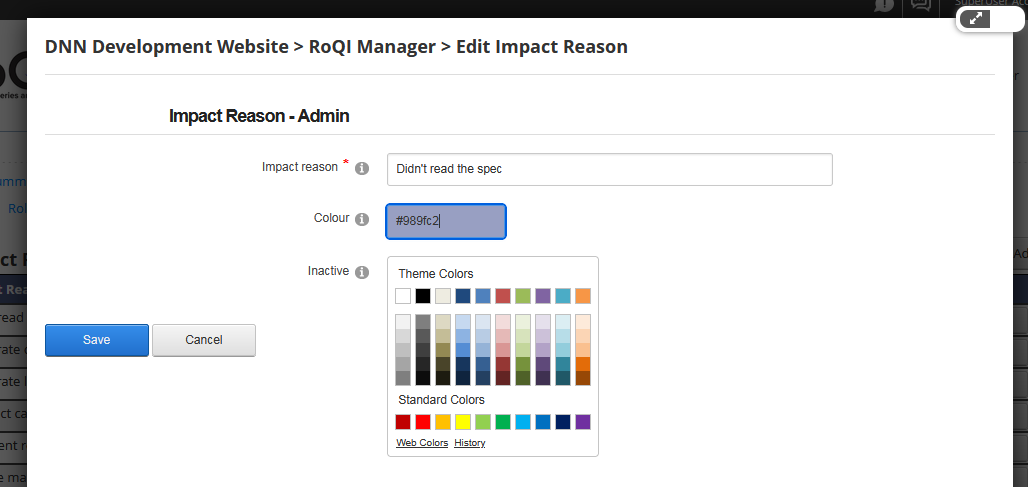Choose the brown shade ending the orange column

(583, 378)
